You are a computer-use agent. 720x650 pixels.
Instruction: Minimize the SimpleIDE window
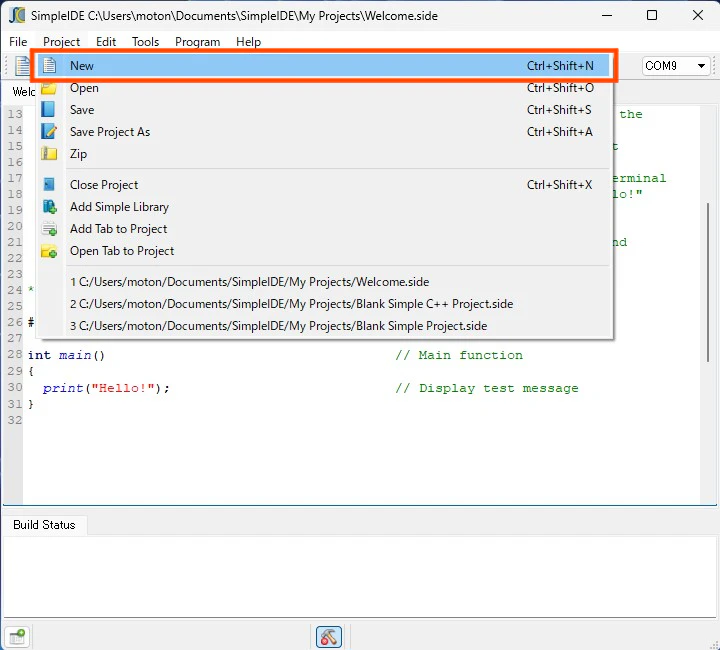tap(607, 15)
